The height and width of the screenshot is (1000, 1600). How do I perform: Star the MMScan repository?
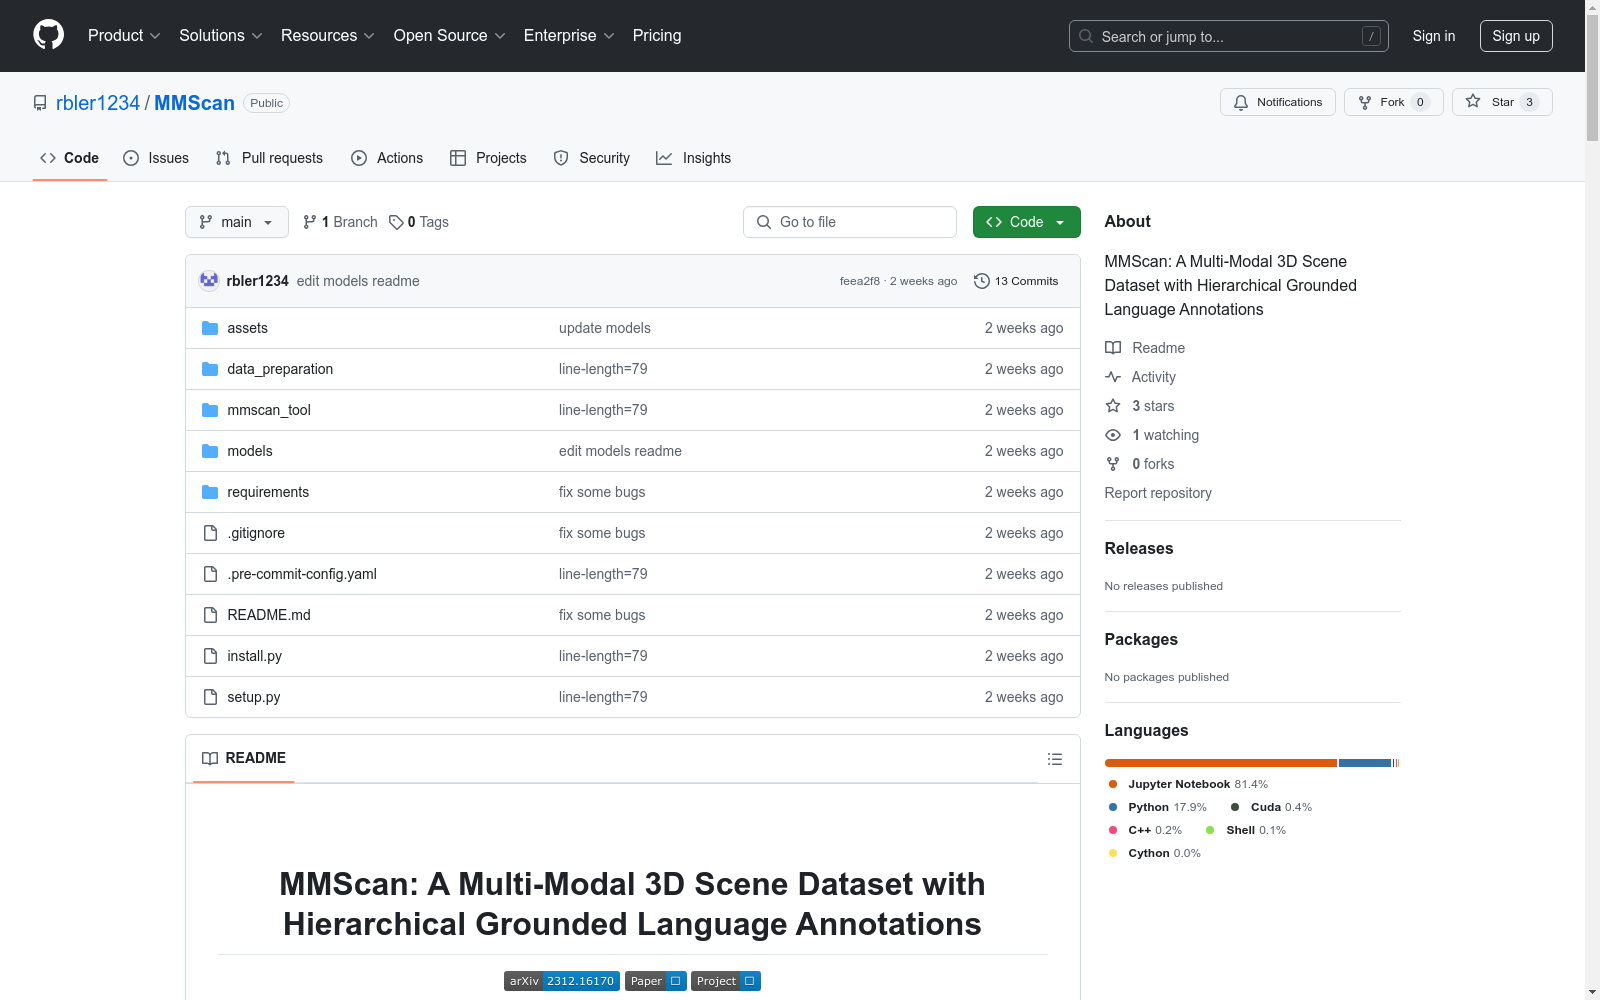[1501, 102]
